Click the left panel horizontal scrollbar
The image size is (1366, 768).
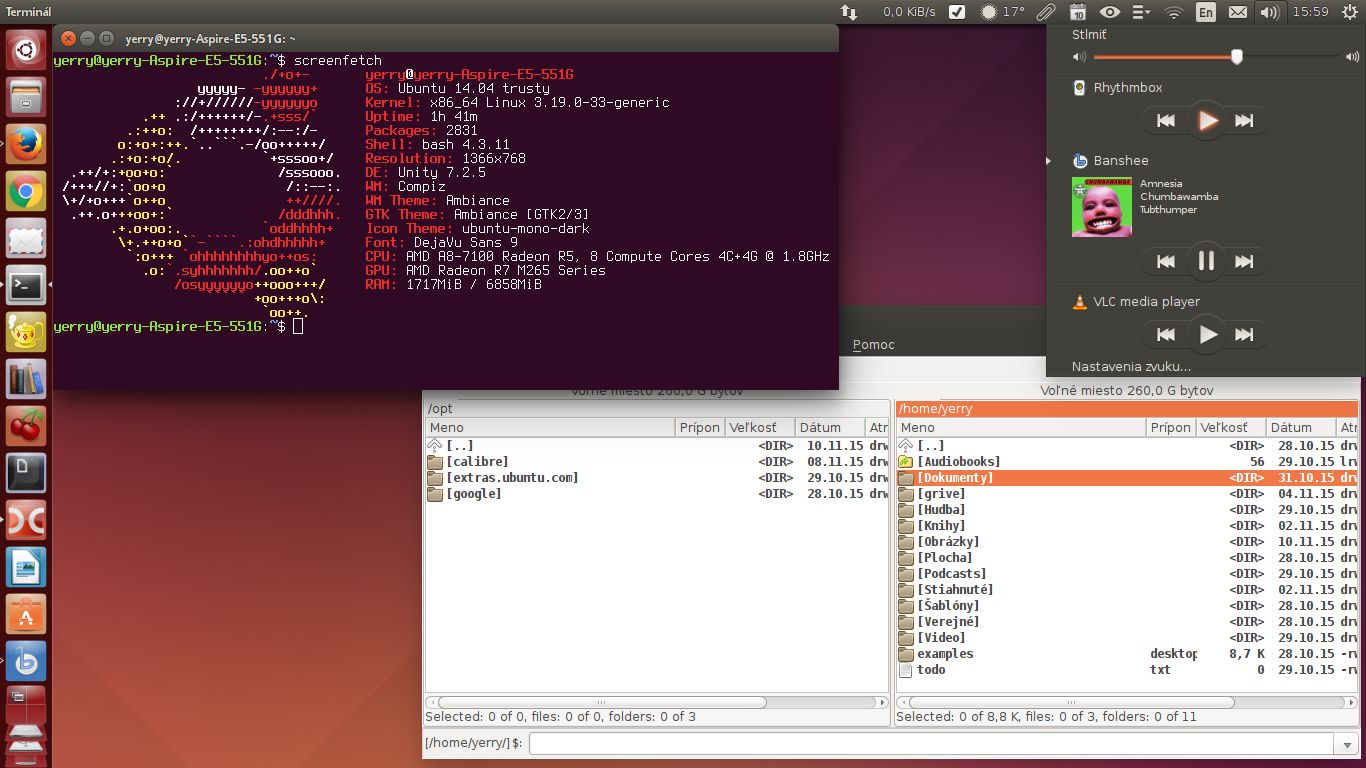pyautogui.click(x=656, y=702)
